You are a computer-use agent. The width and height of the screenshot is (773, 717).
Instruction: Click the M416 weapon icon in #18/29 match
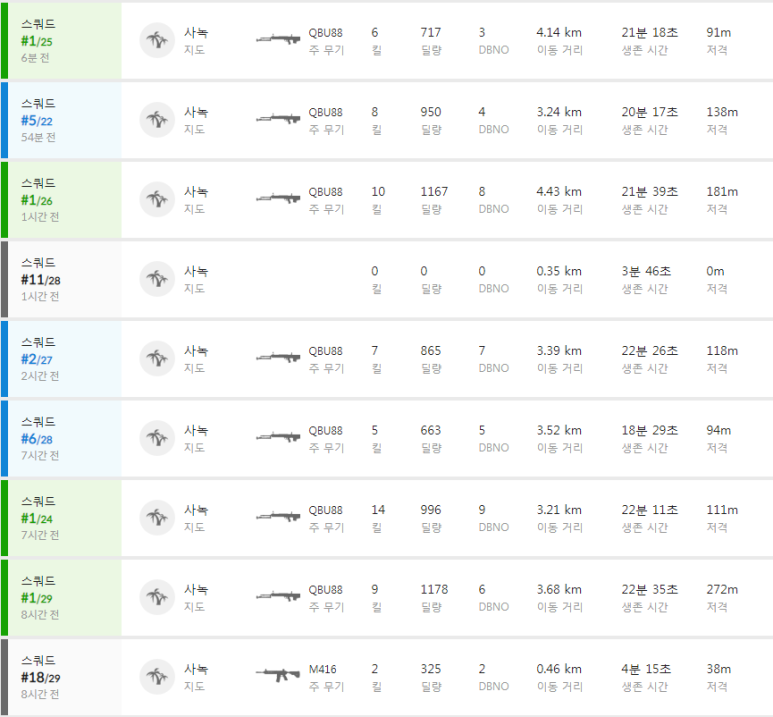point(278,675)
